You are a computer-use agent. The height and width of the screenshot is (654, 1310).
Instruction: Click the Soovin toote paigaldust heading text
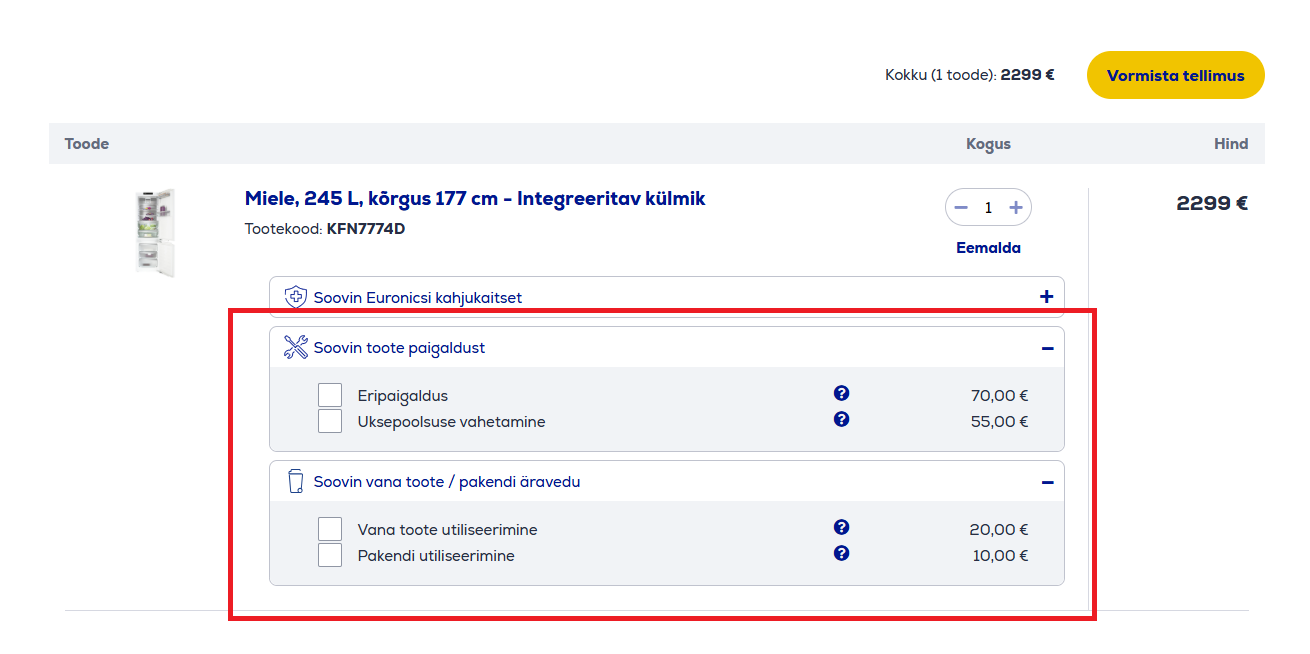tap(400, 348)
